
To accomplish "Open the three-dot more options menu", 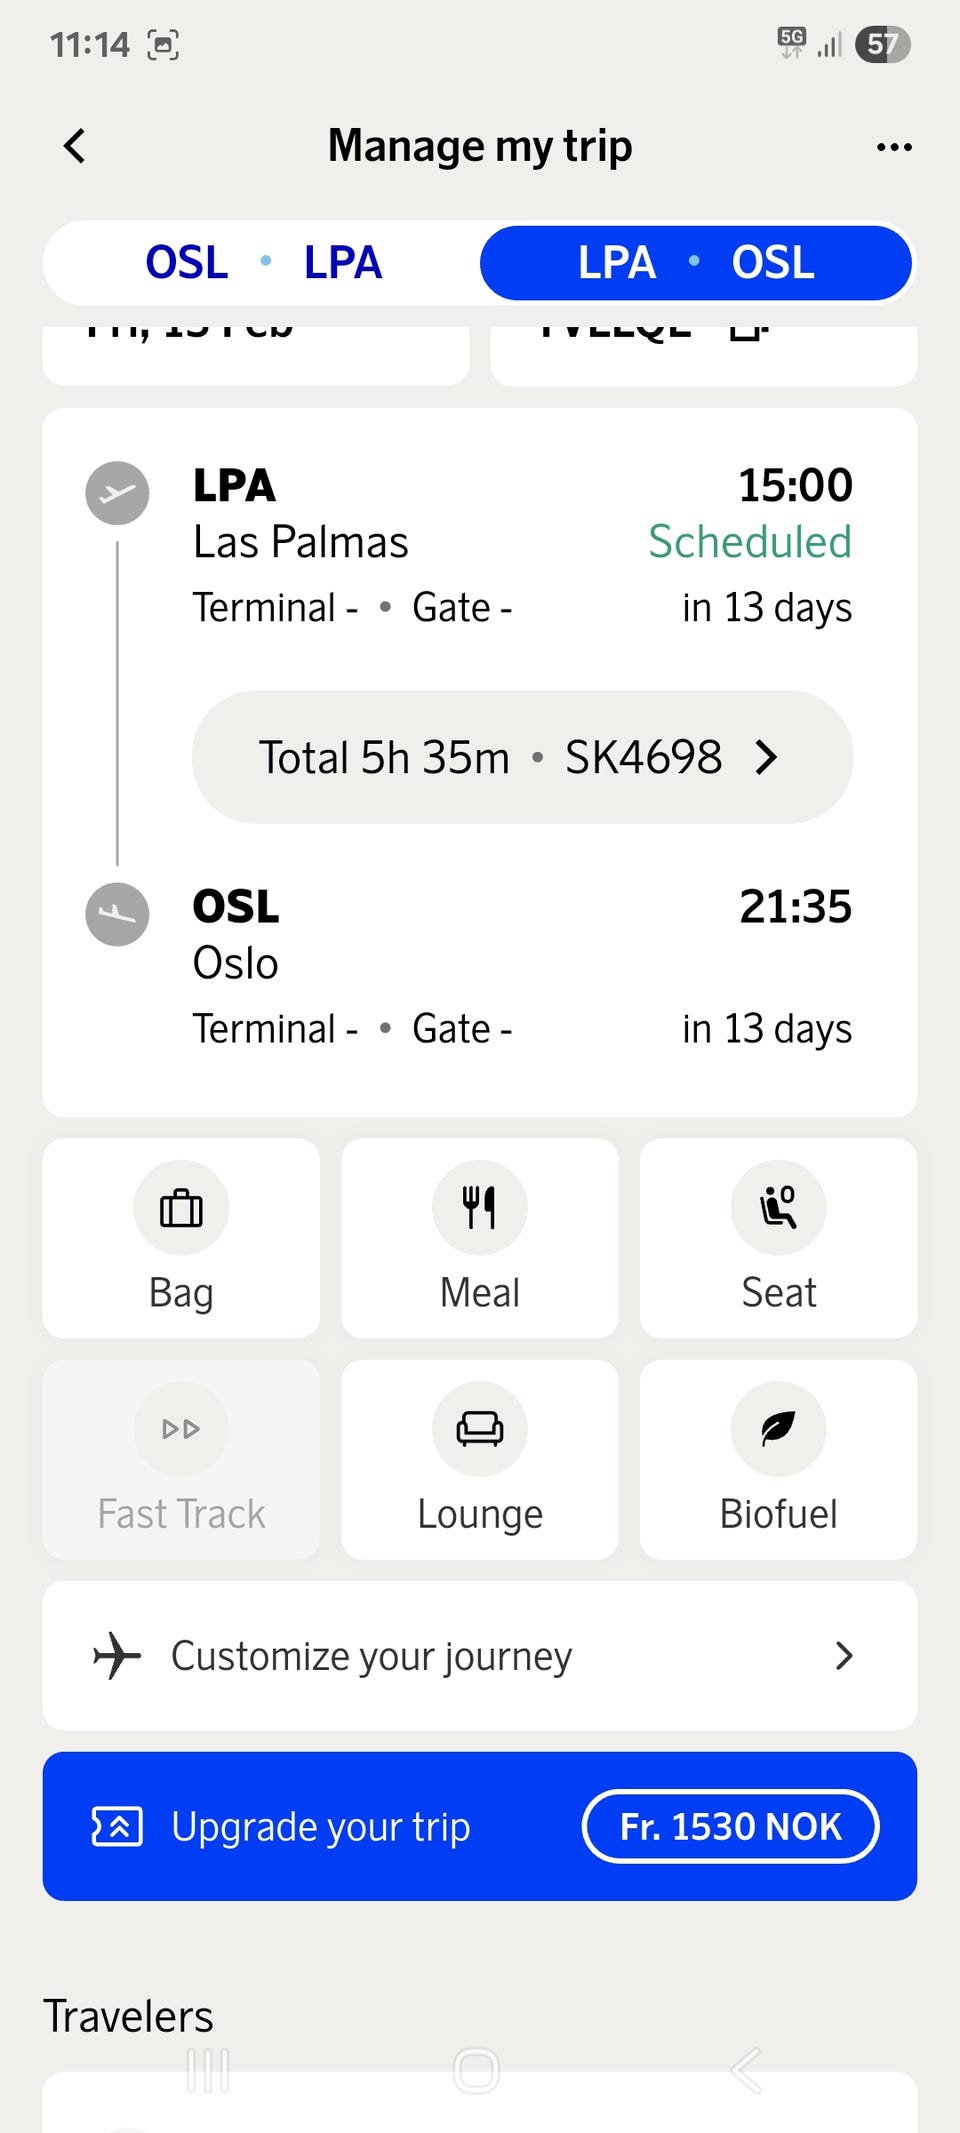I will (893, 147).
